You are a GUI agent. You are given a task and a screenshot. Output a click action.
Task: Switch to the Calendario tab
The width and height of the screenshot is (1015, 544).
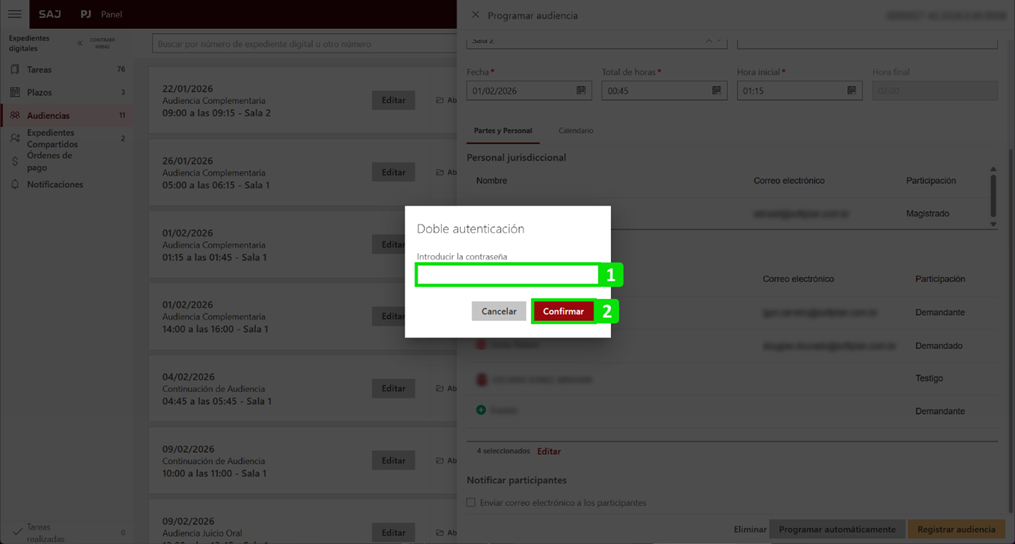pos(575,131)
